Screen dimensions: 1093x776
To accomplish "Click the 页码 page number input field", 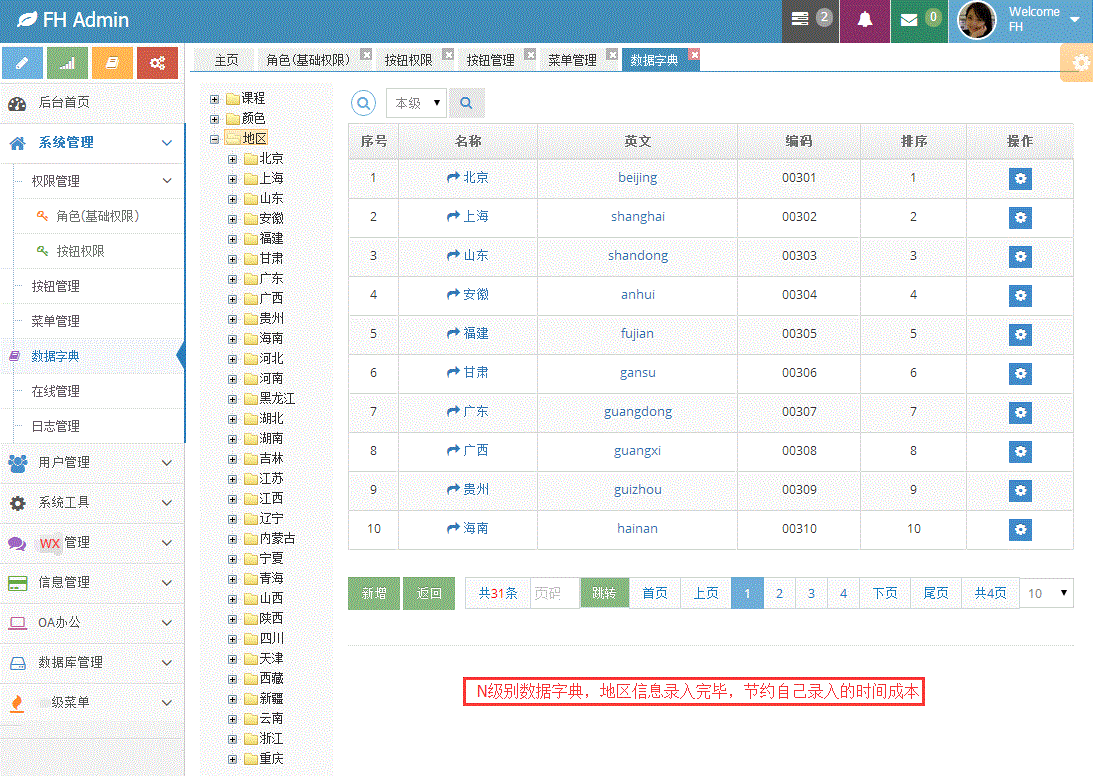I will point(555,593).
